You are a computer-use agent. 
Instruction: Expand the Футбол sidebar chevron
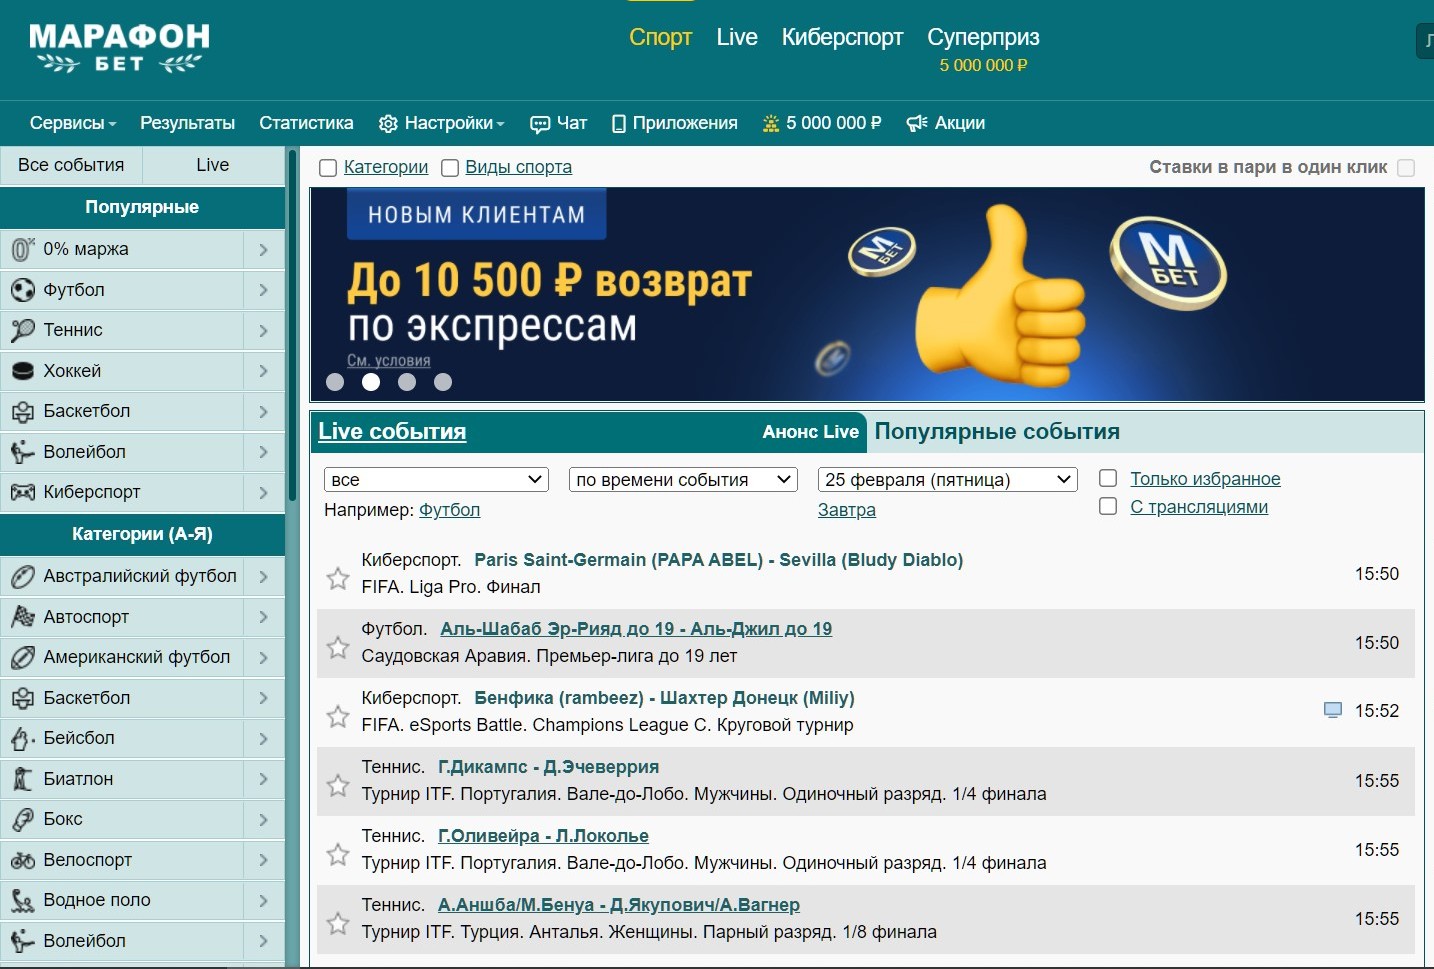tap(264, 290)
